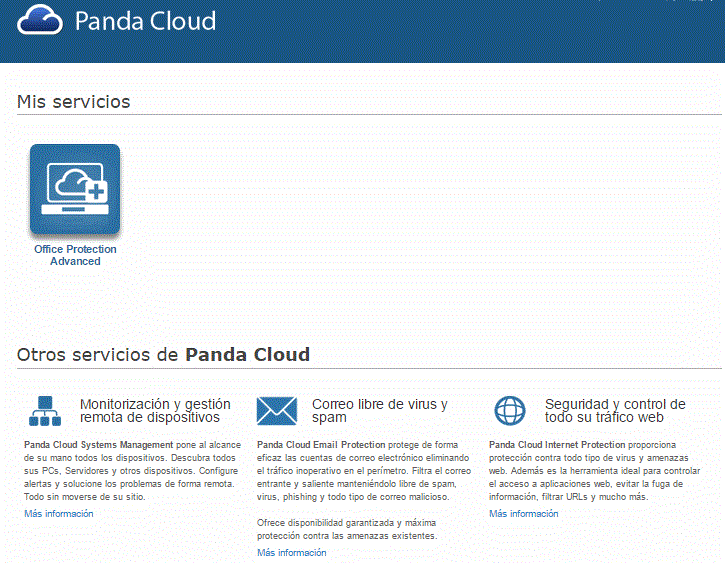The height and width of the screenshot is (563, 725).
Task: Click the Panda Cloud Email Protection text
Action: tap(321, 445)
